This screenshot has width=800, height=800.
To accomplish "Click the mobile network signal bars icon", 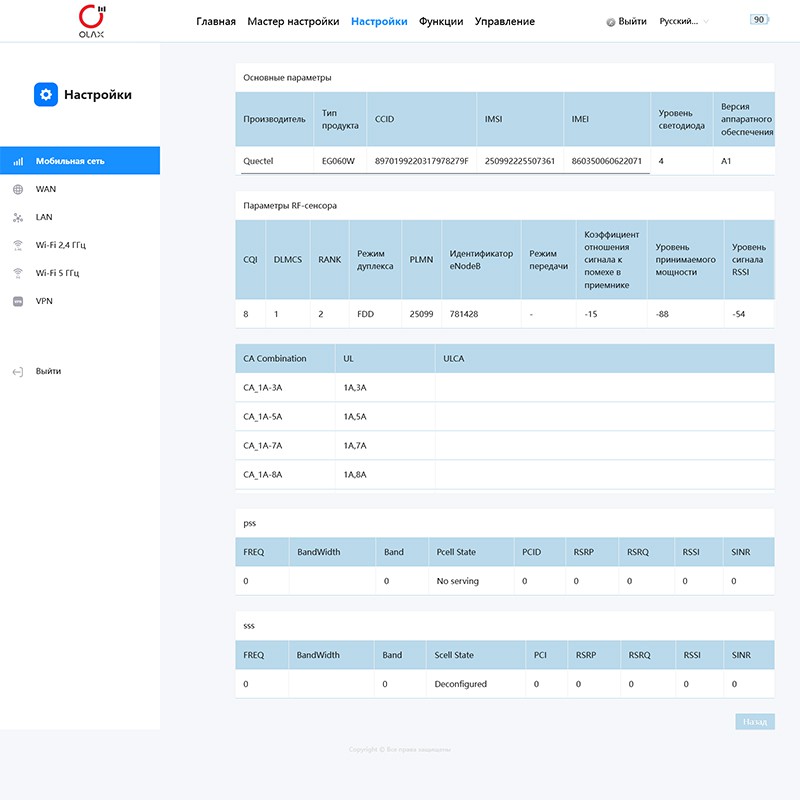I will (18, 161).
